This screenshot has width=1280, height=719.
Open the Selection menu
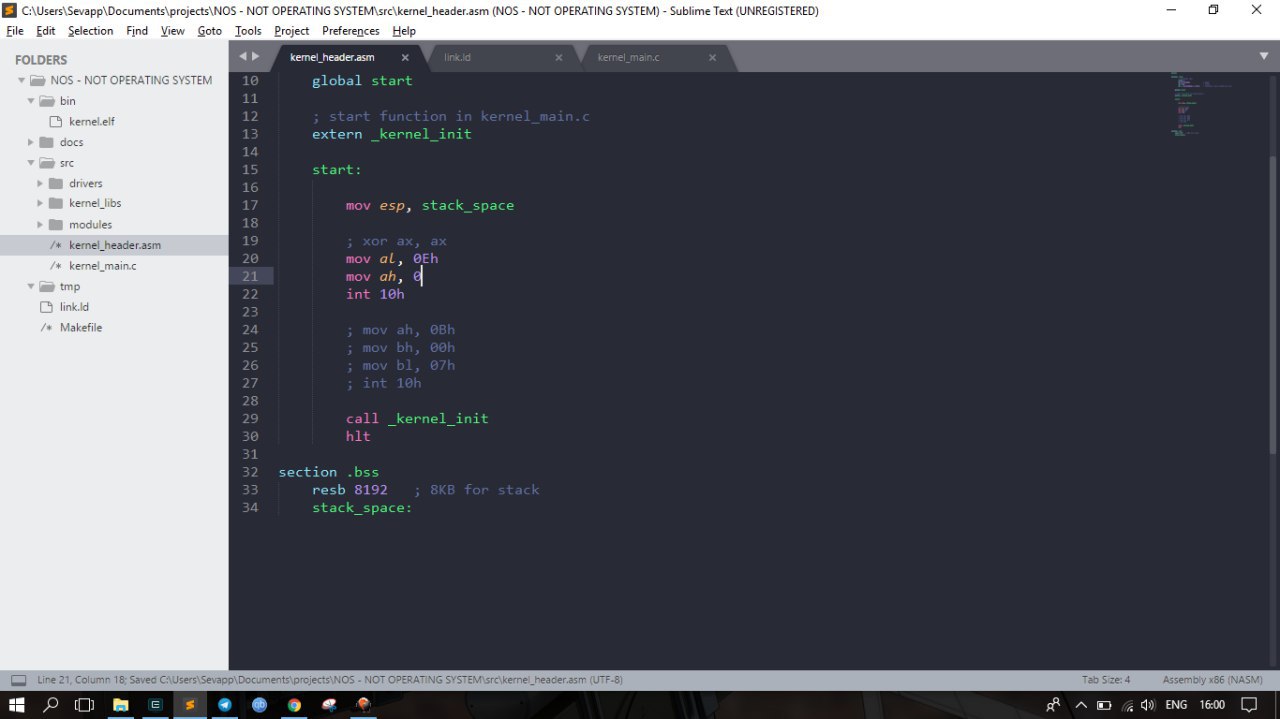91,31
